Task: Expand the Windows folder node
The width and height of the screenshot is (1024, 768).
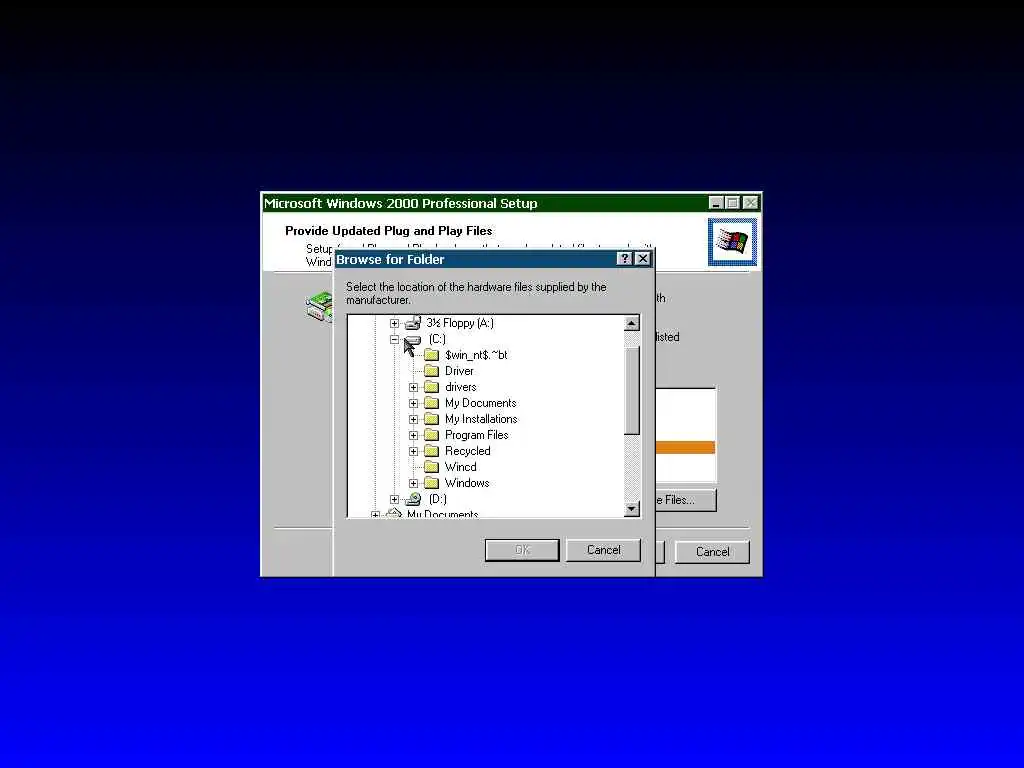Action: pos(413,483)
